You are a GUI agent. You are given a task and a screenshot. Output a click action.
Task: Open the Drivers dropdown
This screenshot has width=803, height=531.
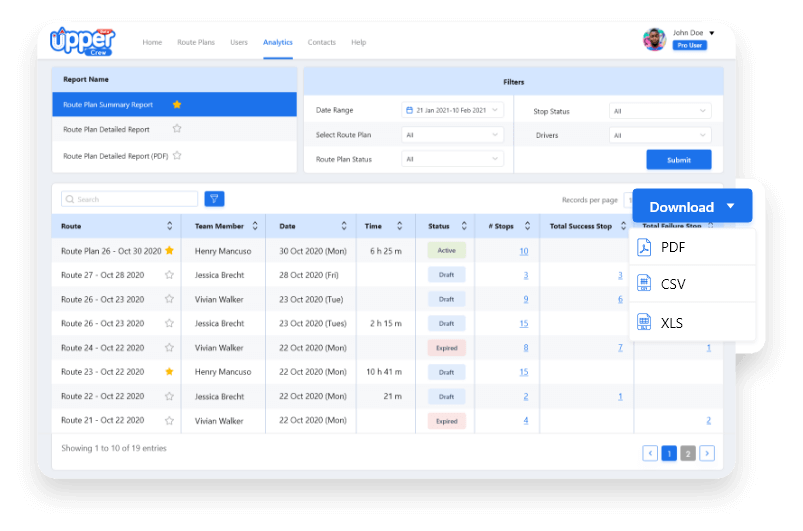(660, 135)
